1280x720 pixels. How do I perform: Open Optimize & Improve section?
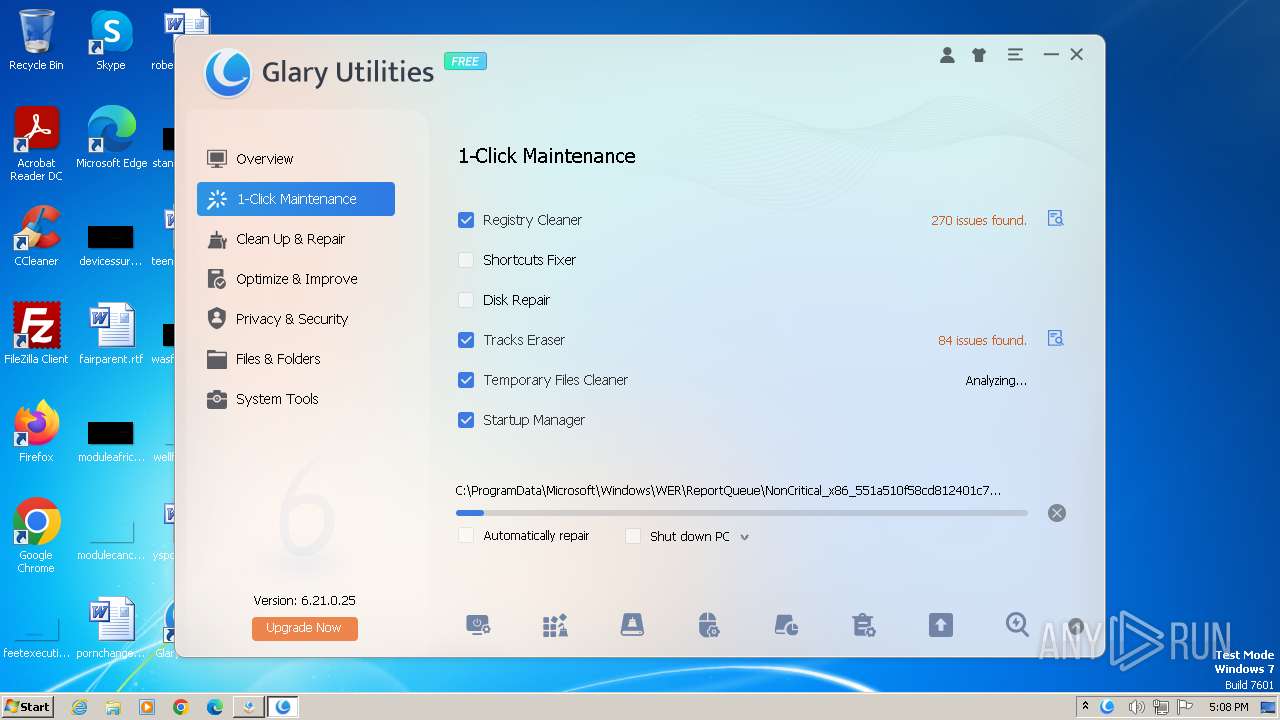[296, 278]
